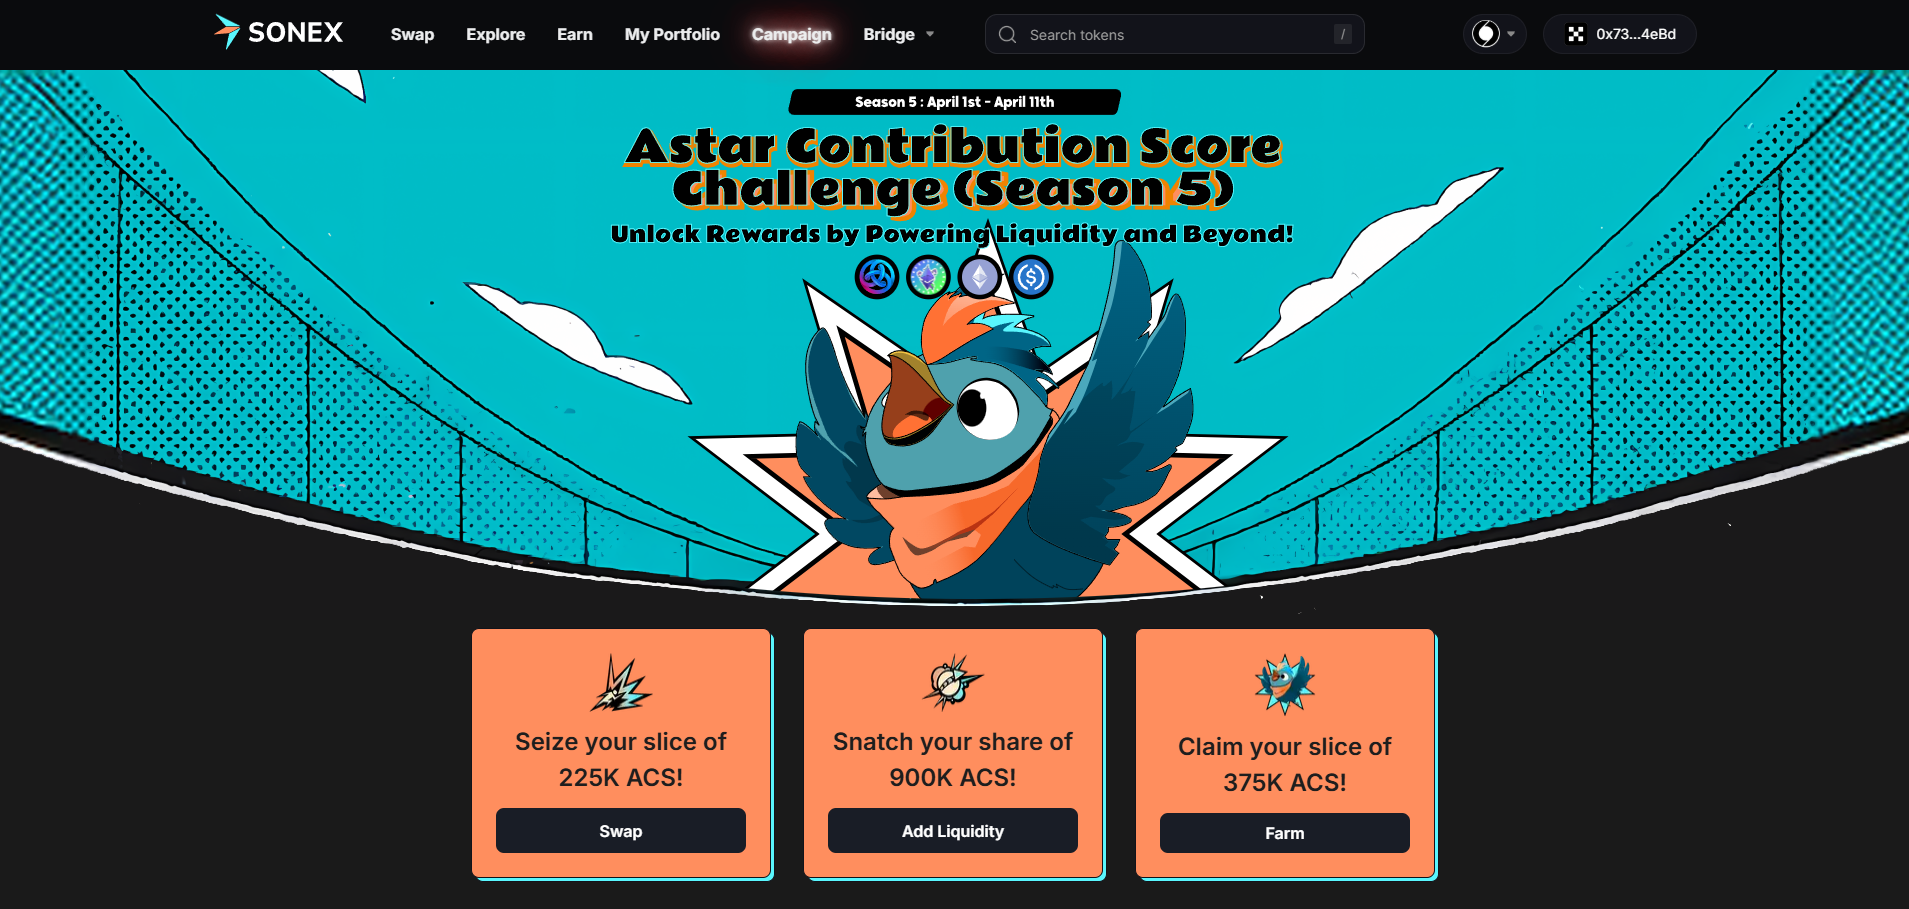
Task: Click the Astar token icon under the banner
Action: [877, 277]
